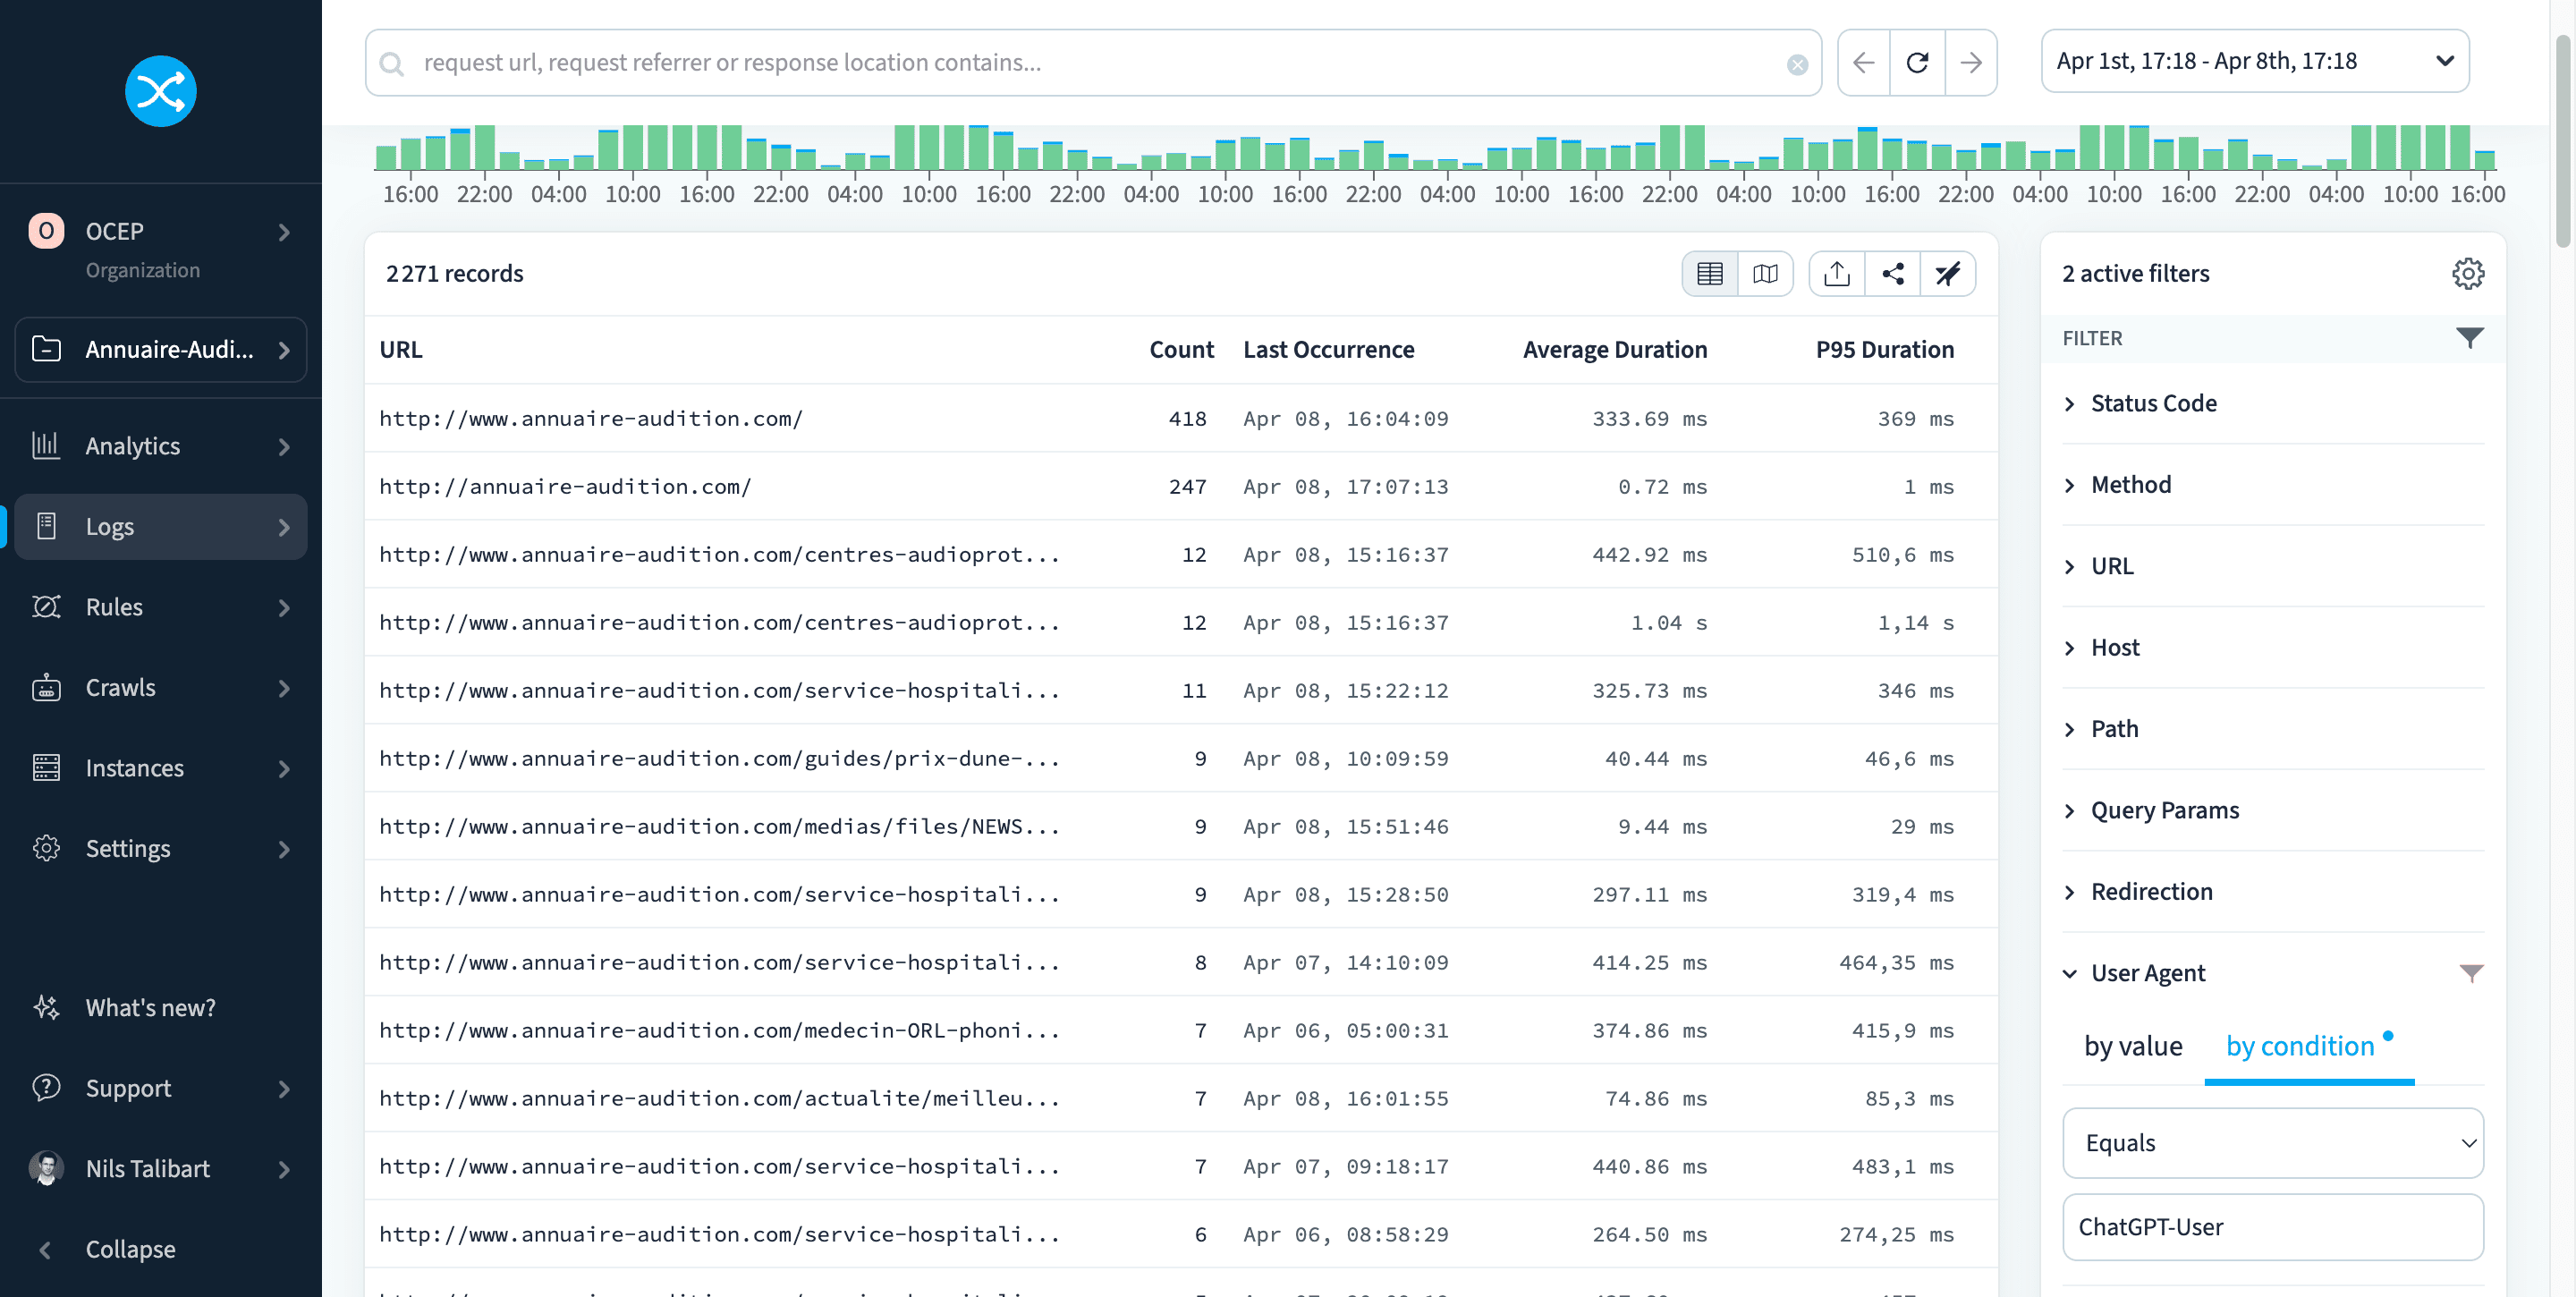Click the Support help icon
Screen dimensions: 2576x1297
pos(46,1088)
